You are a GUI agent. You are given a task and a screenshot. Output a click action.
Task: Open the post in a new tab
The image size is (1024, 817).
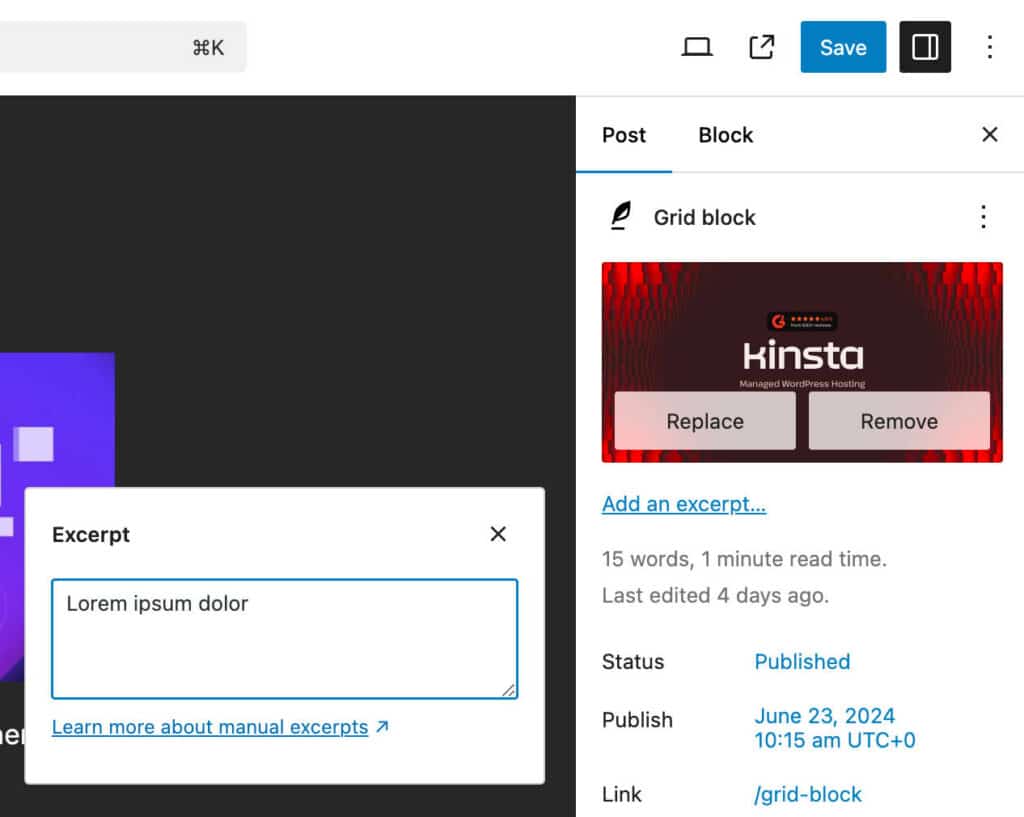(761, 46)
